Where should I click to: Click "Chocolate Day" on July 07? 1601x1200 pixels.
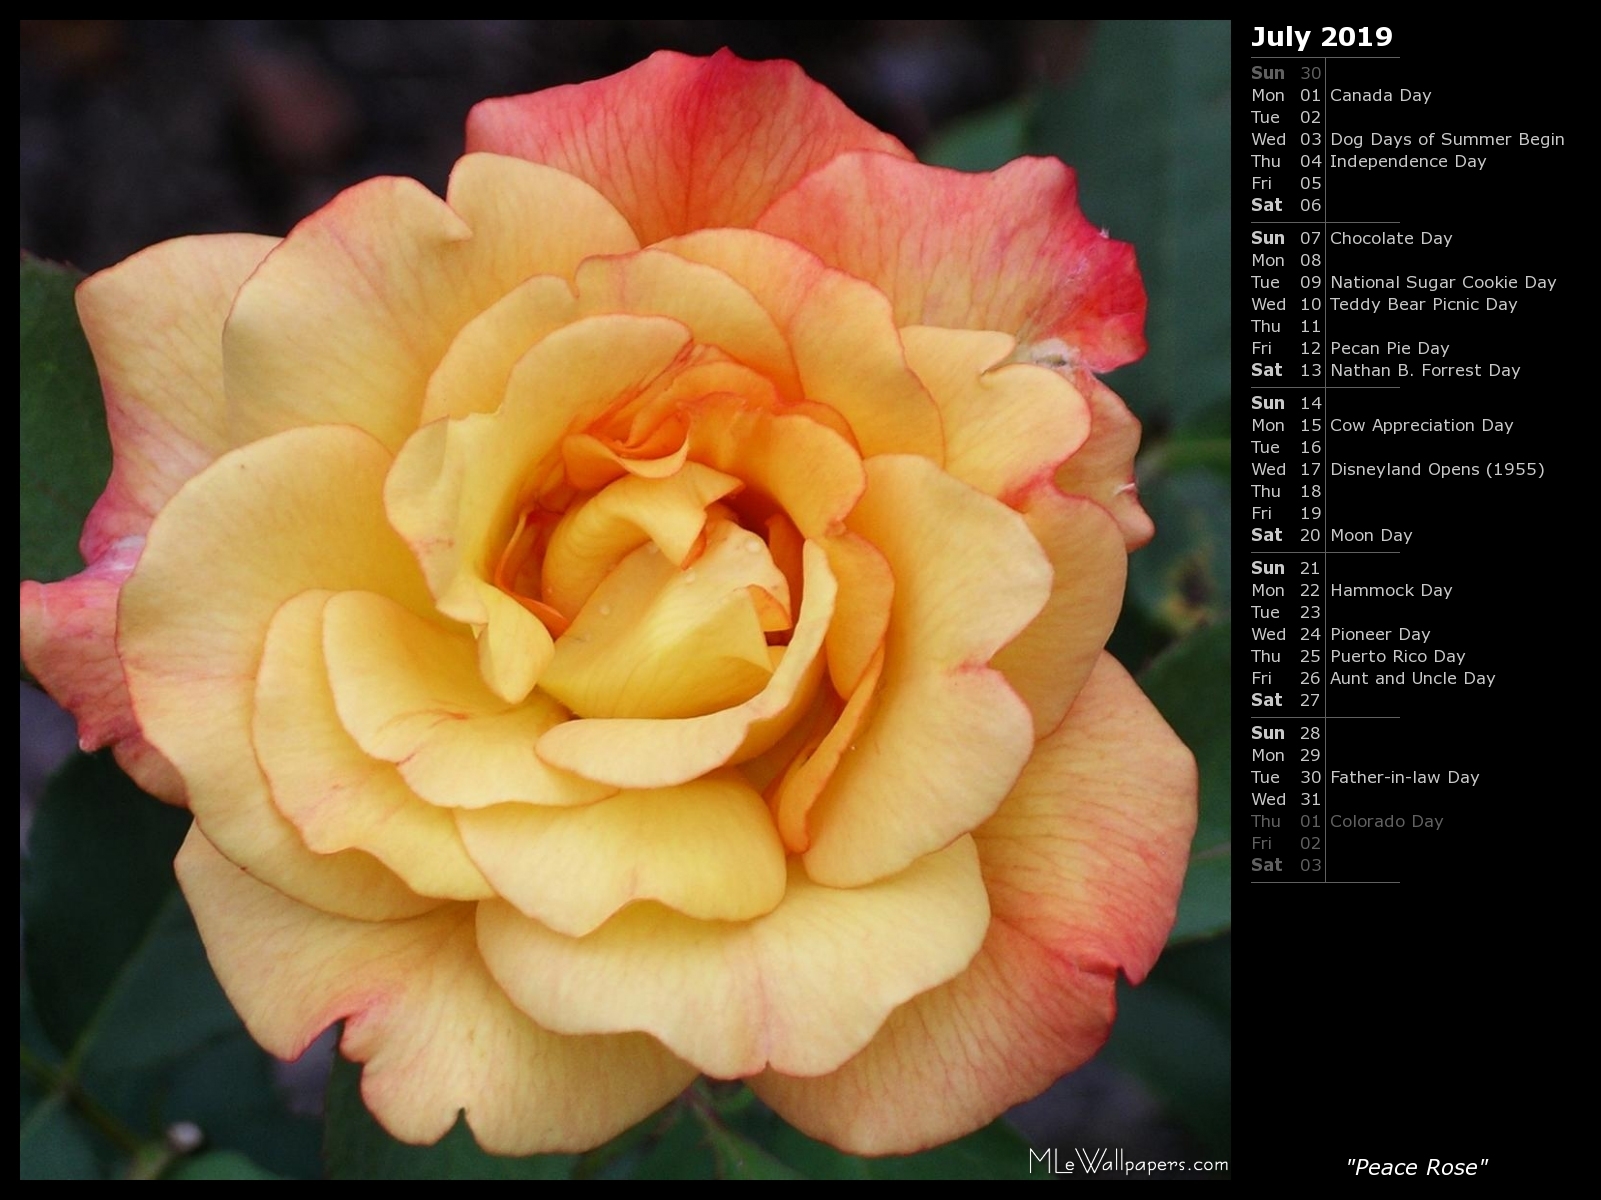click(x=1391, y=238)
